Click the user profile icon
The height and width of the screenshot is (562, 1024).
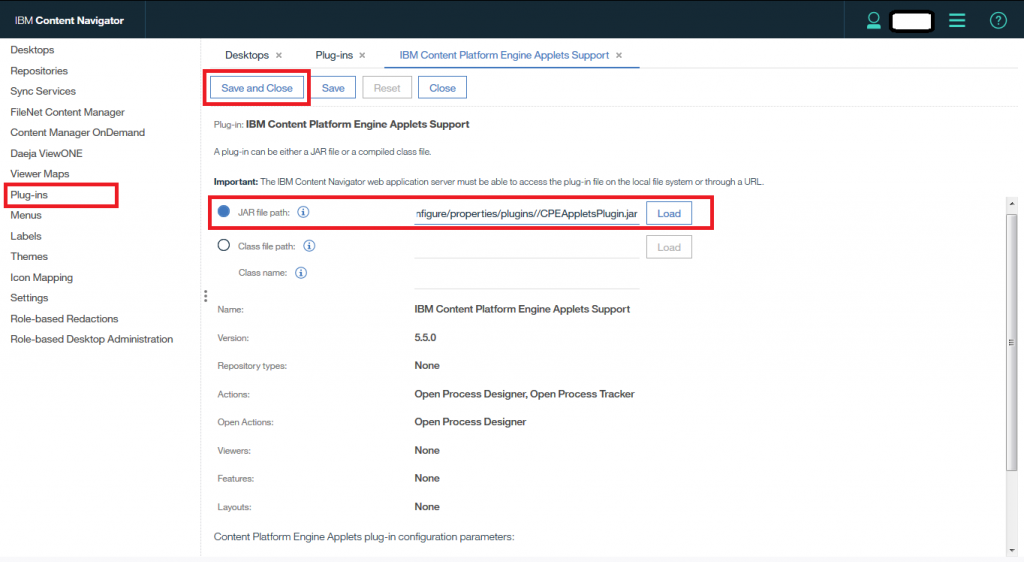pyautogui.click(x=873, y=21)
